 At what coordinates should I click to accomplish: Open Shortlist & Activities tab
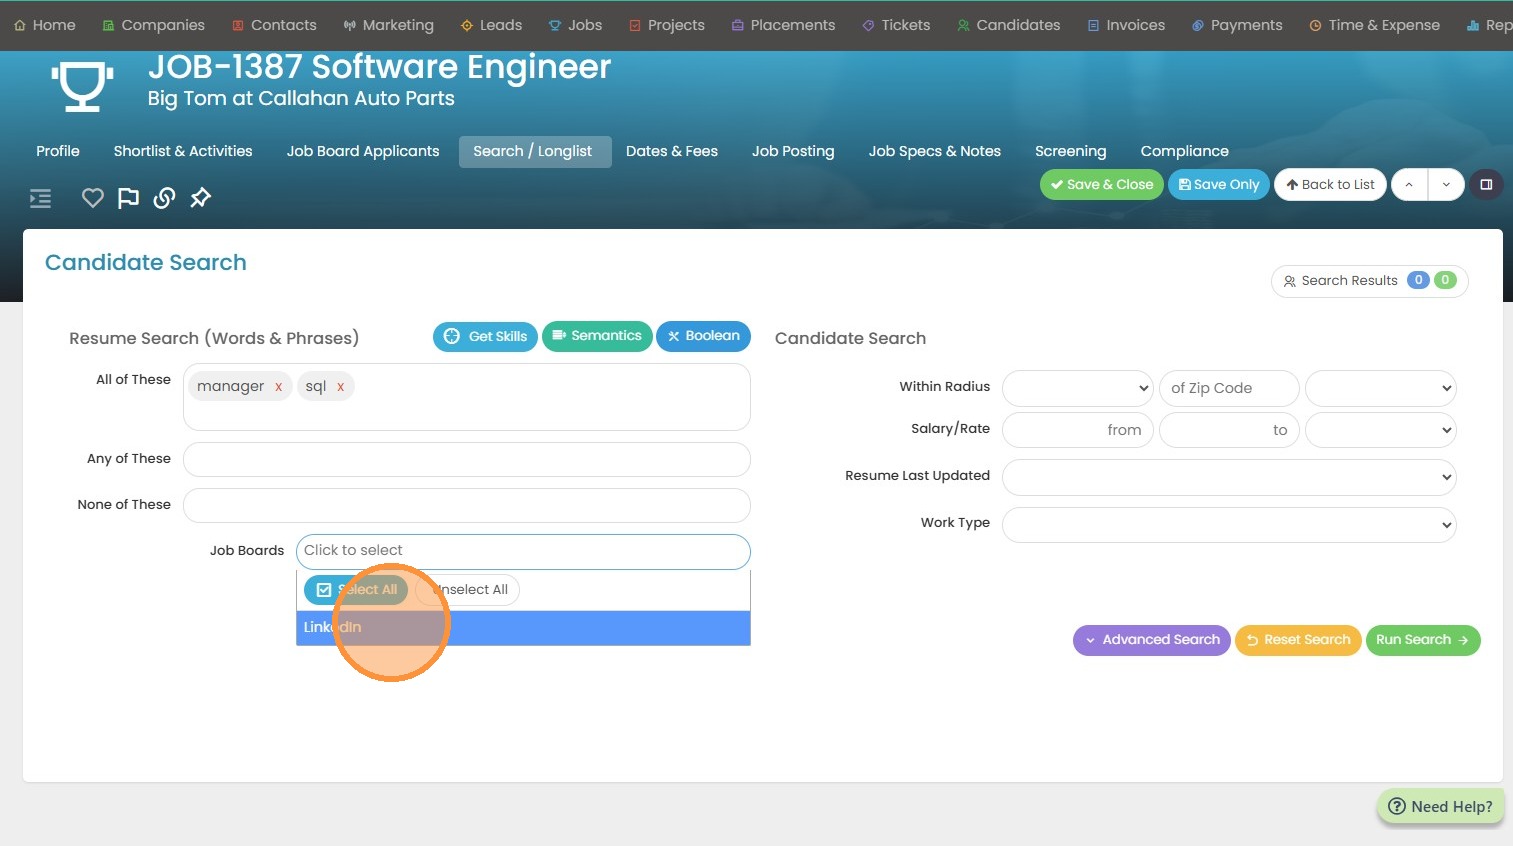pos(183,151)
